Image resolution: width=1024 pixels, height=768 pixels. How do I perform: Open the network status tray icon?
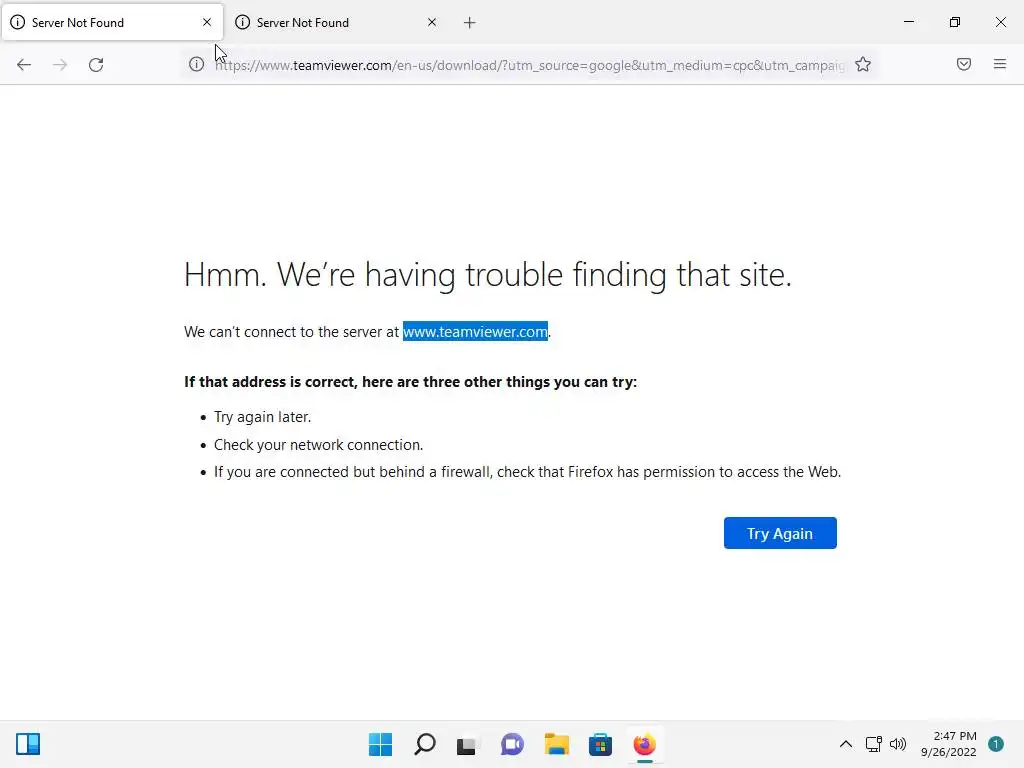tap(874, 744)
